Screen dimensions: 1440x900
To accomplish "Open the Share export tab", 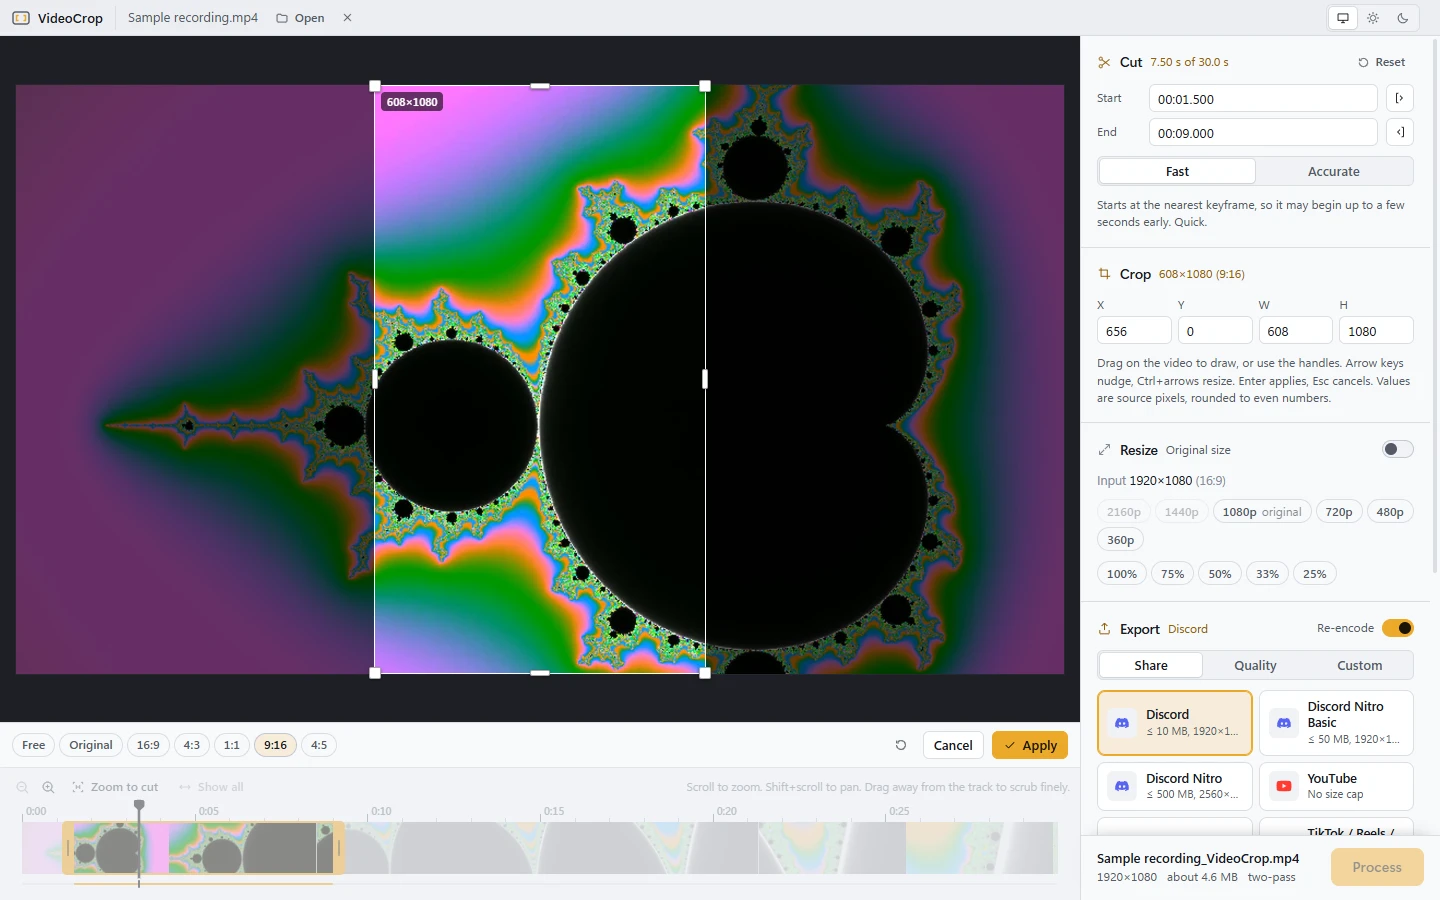I will (x=1150, y=665).
